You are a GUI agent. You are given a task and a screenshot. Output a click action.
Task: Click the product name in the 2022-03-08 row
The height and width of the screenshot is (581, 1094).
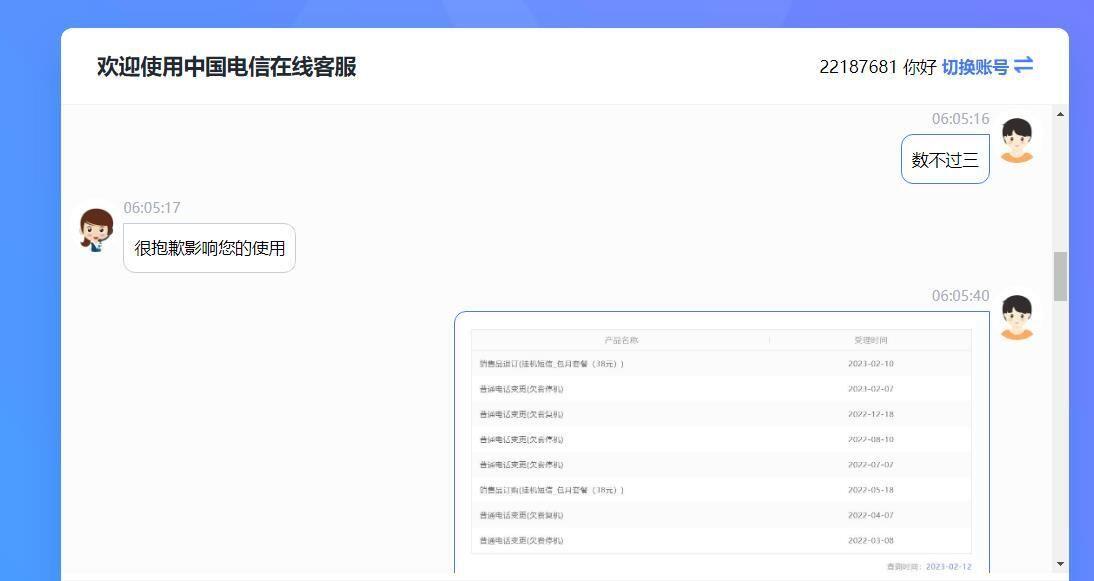521,540
